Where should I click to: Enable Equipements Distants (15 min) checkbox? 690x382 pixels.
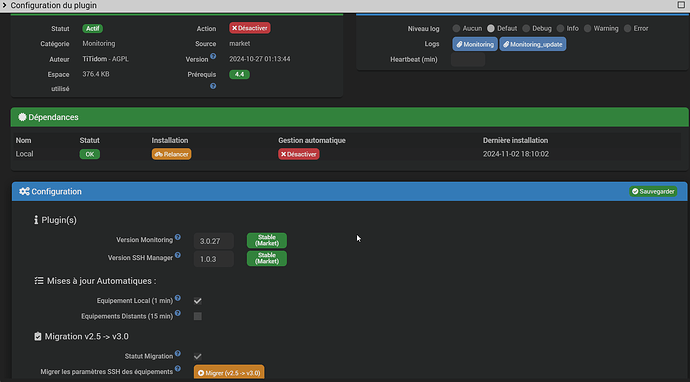coord(198,316)
